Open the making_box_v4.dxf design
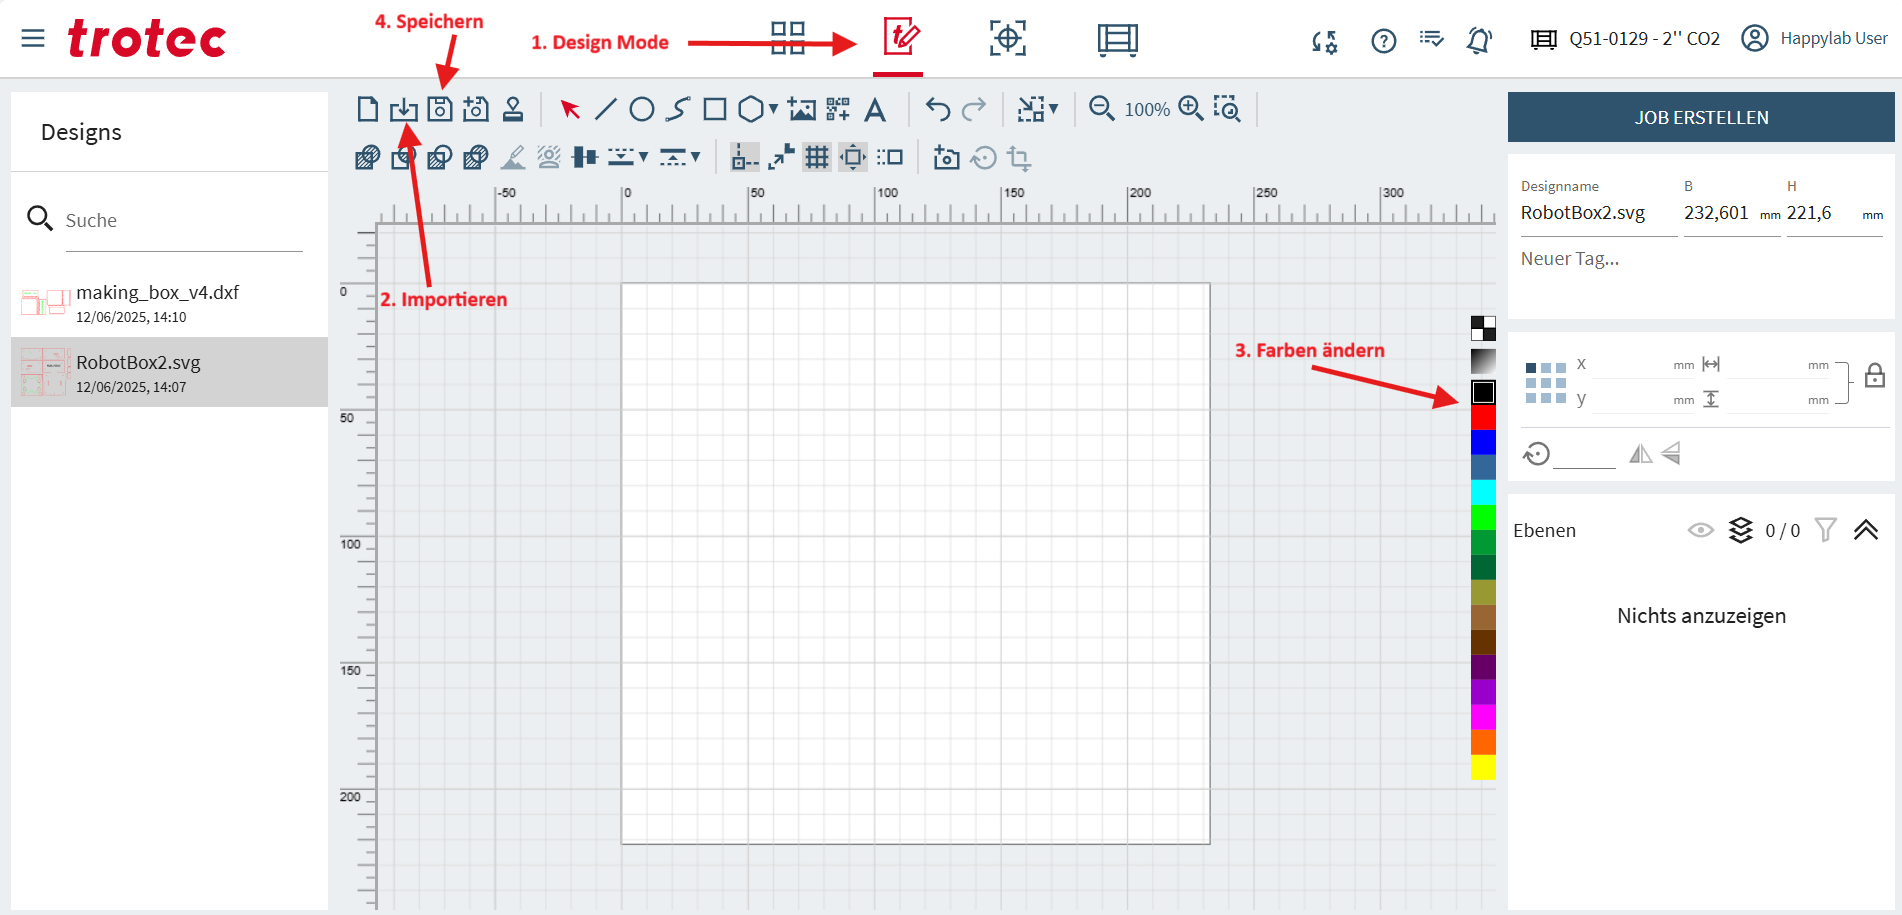 point(158,302)
